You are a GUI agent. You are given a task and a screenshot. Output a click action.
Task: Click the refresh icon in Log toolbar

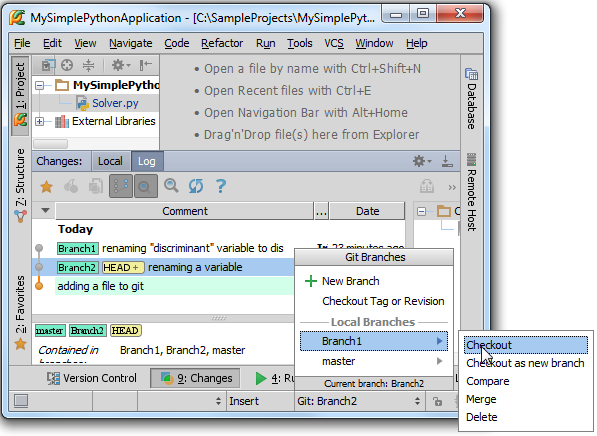(196, 186)
